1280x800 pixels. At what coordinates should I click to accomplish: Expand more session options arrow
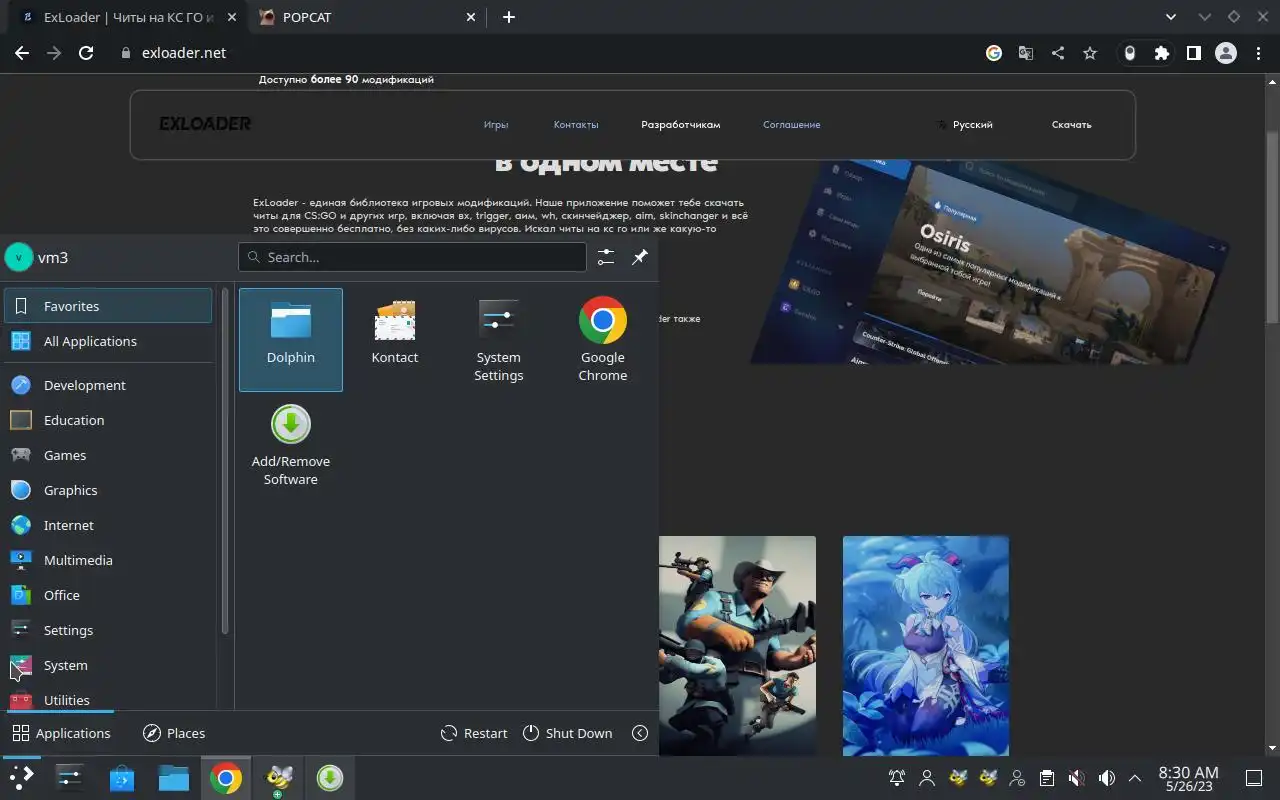[640, 733]
